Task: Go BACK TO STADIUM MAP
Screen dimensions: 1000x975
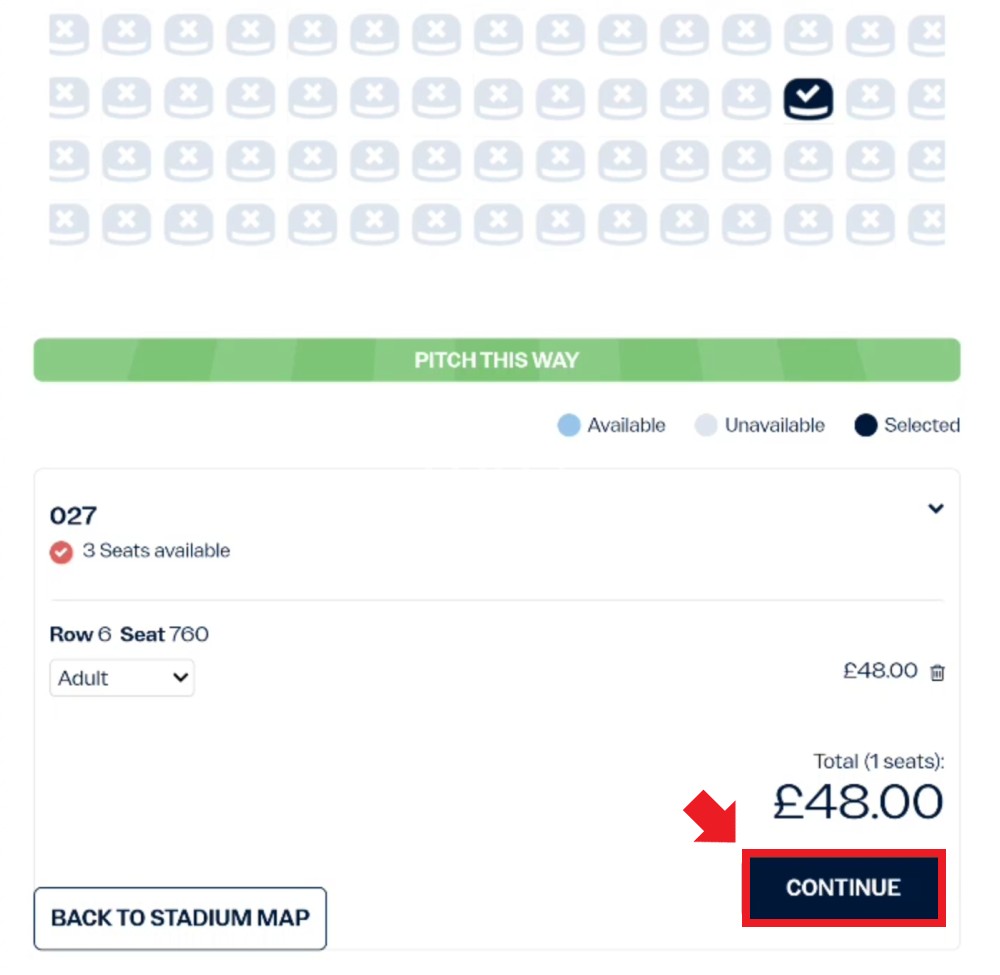Action: [180, 918]
